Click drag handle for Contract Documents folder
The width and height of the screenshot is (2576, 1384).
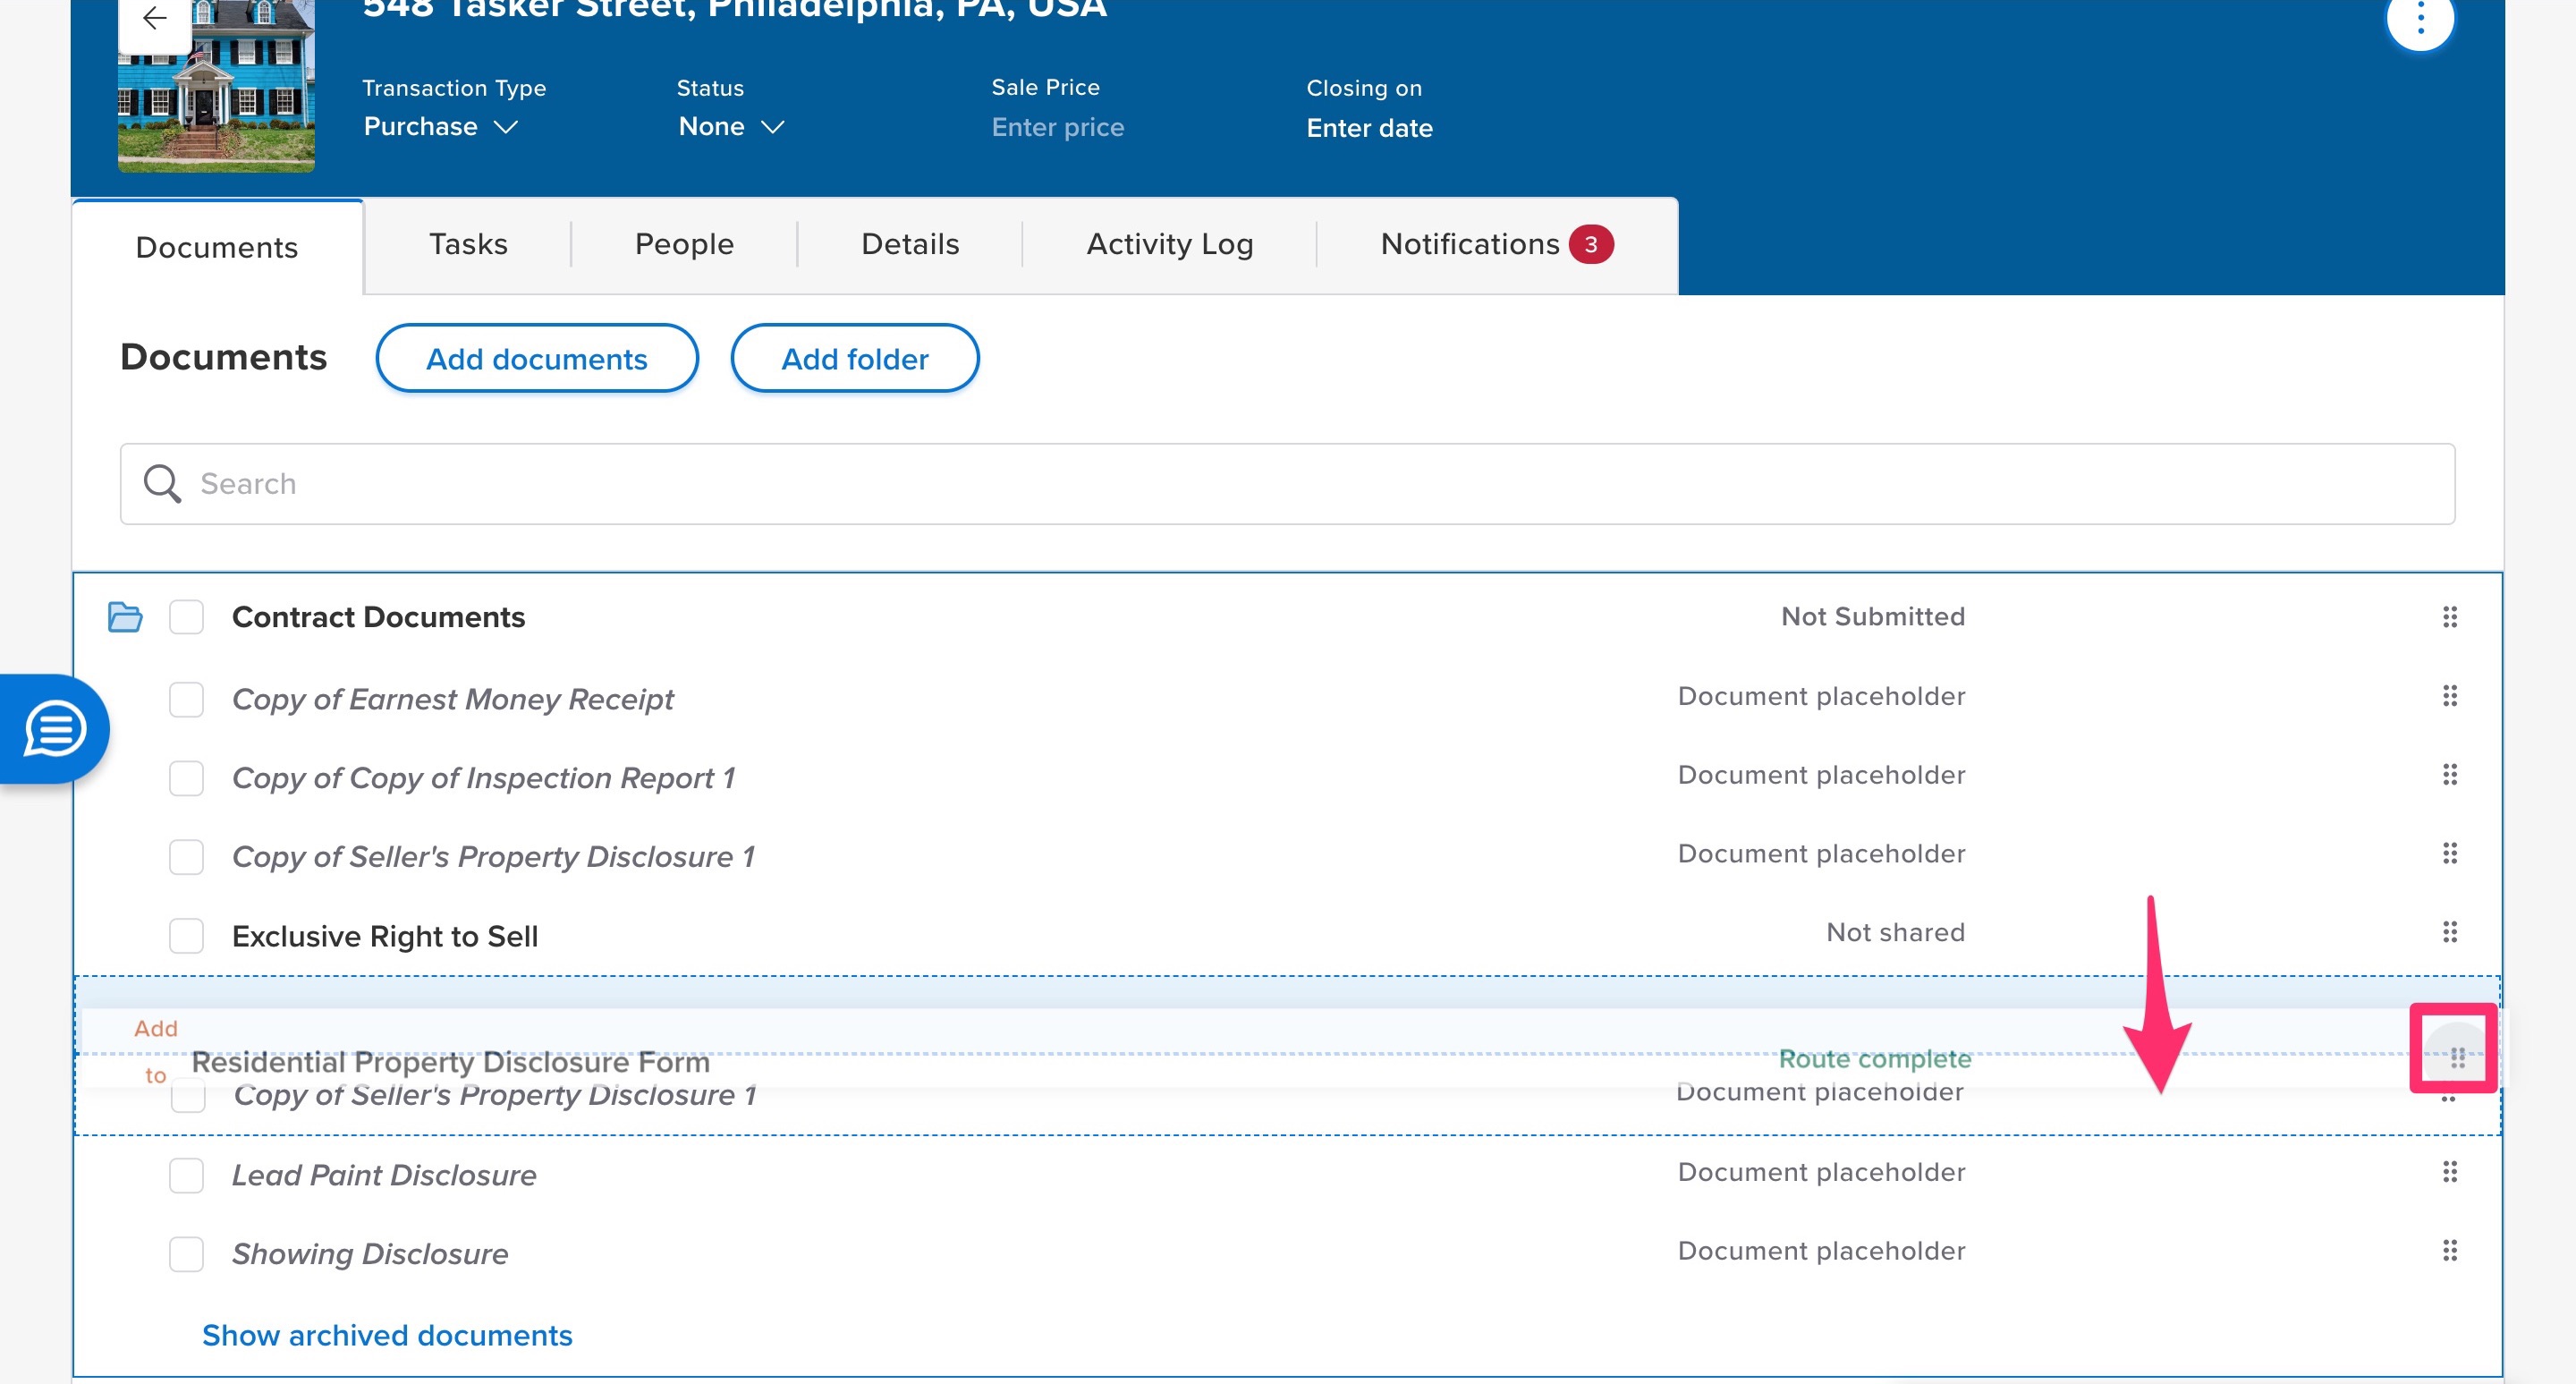[x=2449, y=617]
